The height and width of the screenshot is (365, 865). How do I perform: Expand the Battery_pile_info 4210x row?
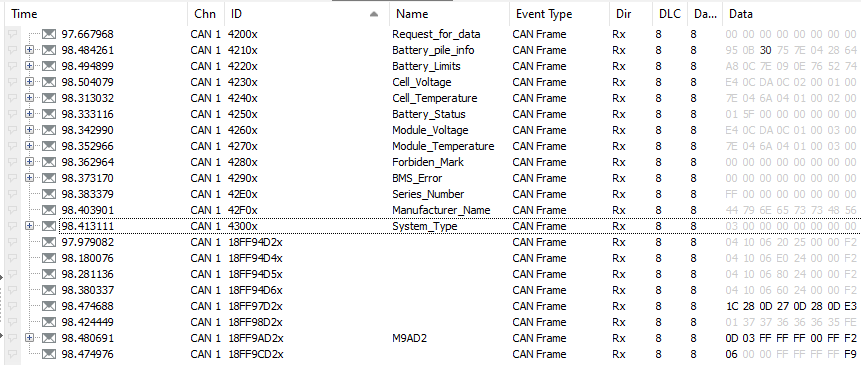click(30, 50)
